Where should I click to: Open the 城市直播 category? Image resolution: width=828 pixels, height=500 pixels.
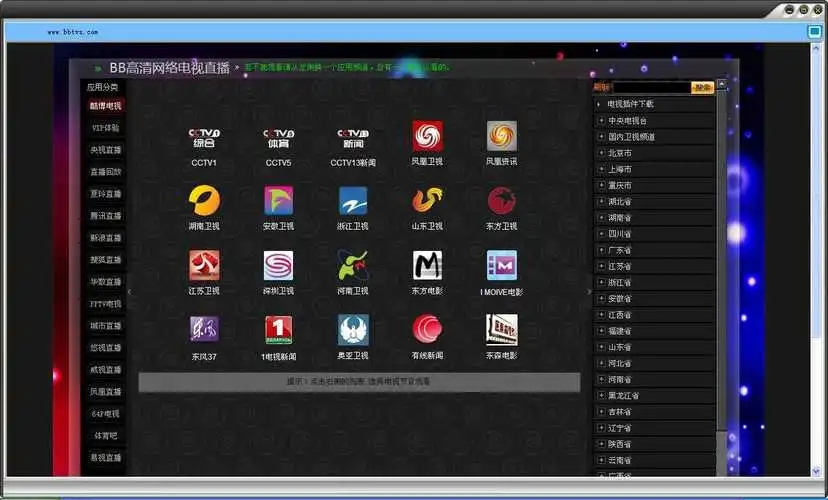[x=106, y=326]
